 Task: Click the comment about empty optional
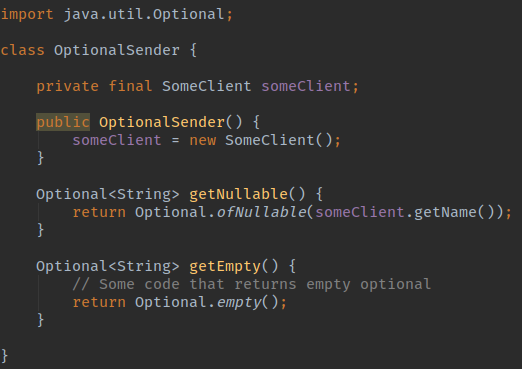pyautogui.click(x=252, y=284)
